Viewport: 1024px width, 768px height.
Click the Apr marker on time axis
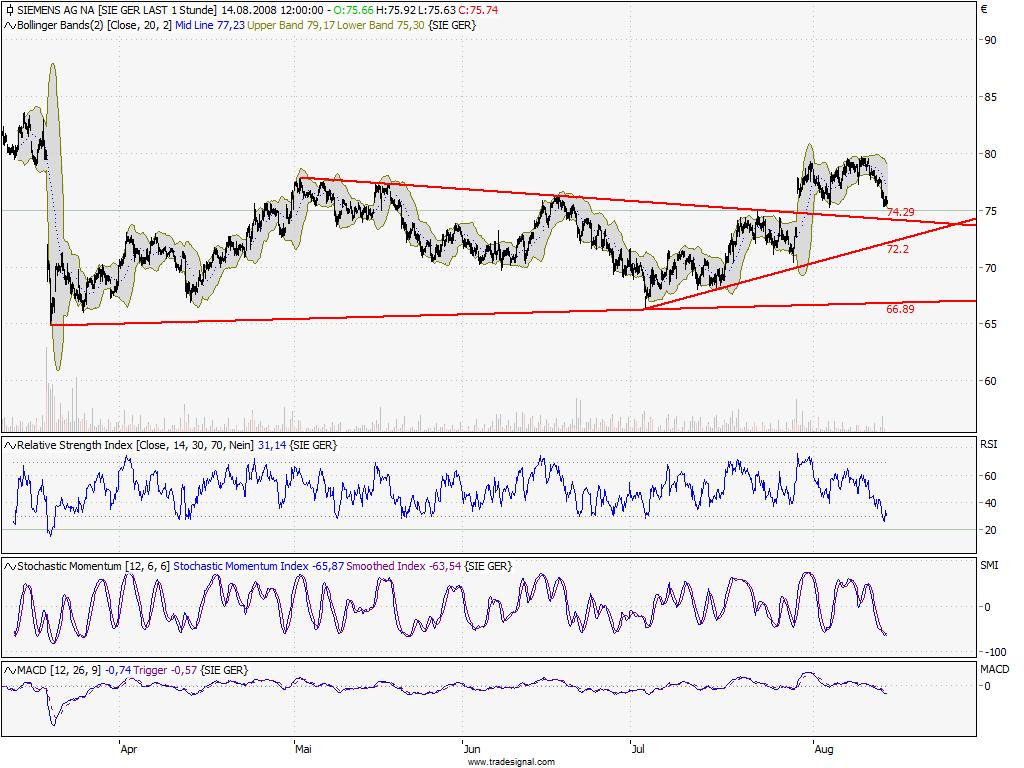point(129,749)
